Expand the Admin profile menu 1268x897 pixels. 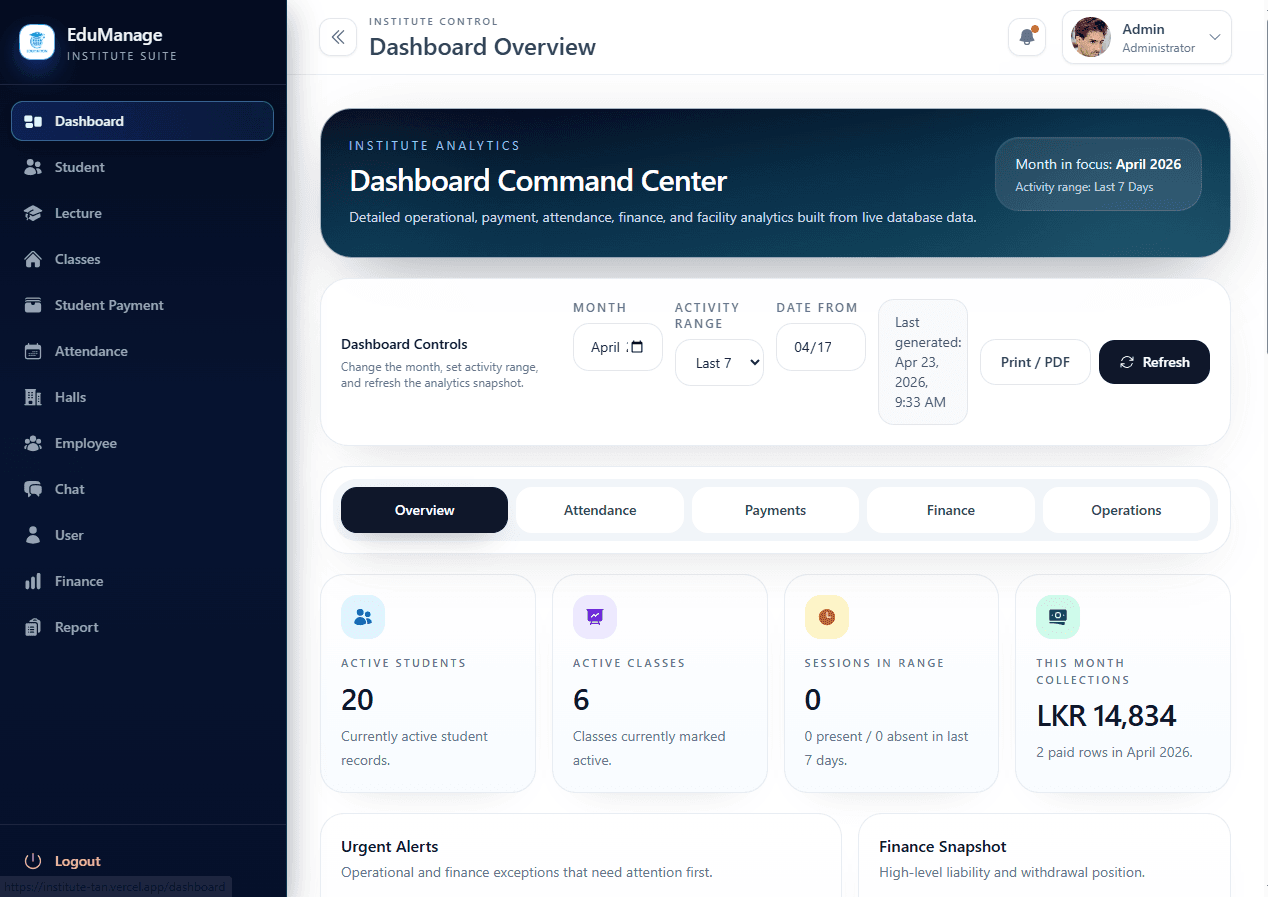coord(1214,38)
